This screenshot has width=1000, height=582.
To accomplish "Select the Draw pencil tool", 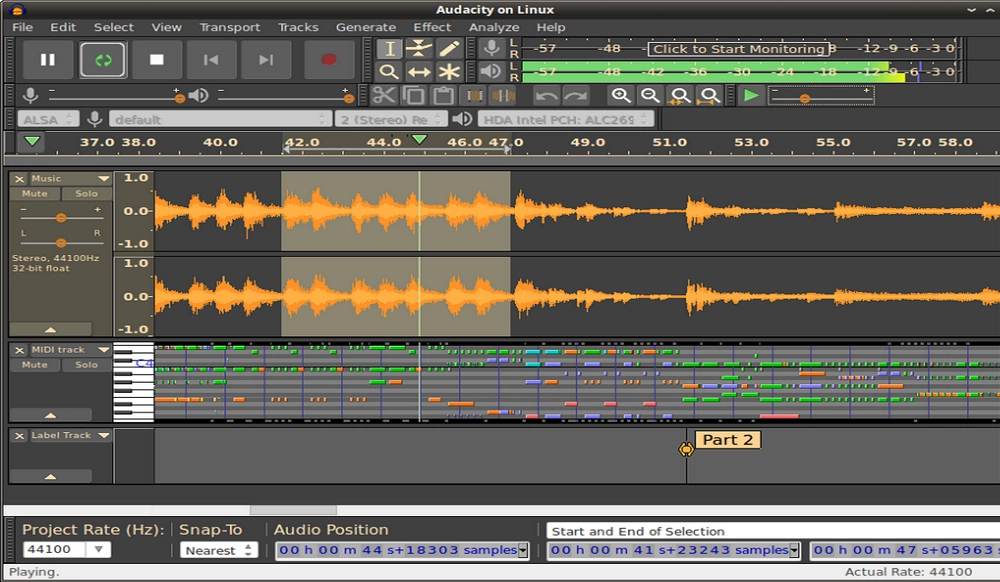I will 449,49.
